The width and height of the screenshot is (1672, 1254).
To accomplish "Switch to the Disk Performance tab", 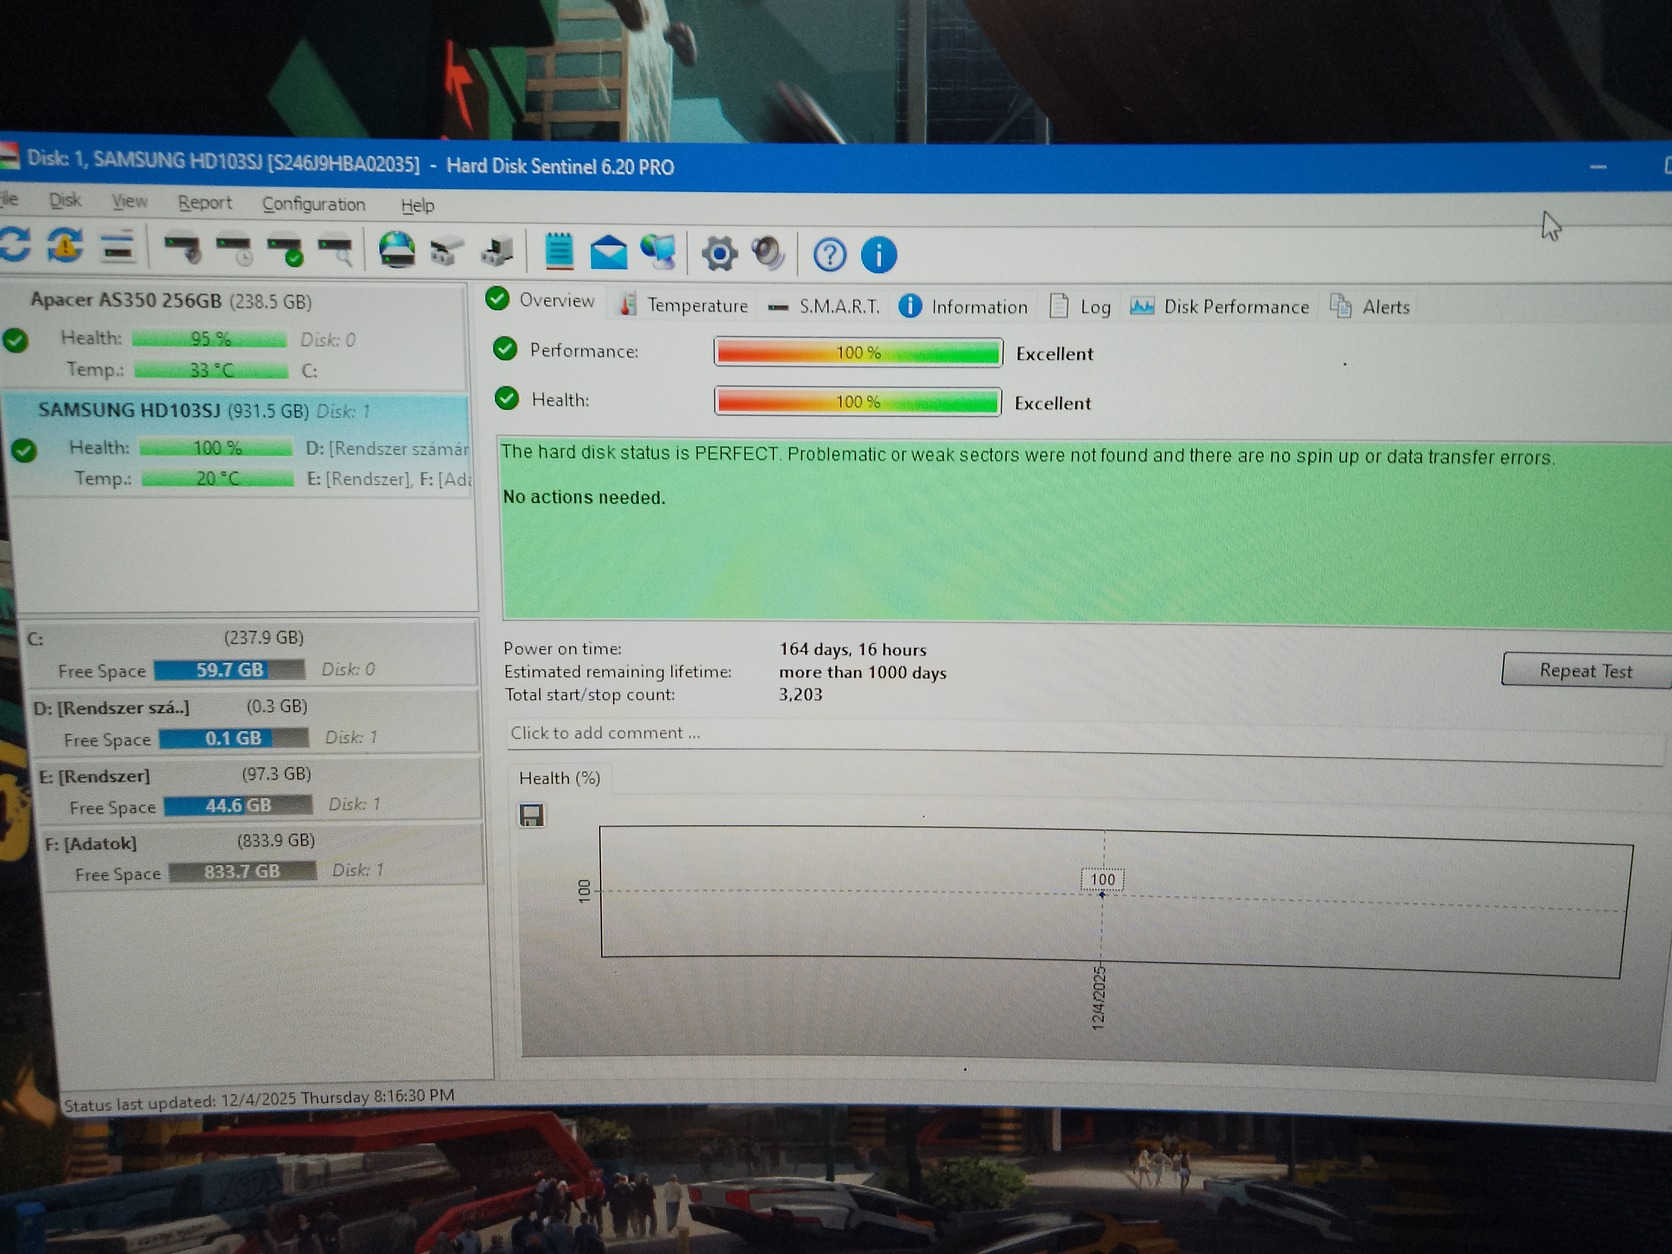I will click(x=1219, y=307).
